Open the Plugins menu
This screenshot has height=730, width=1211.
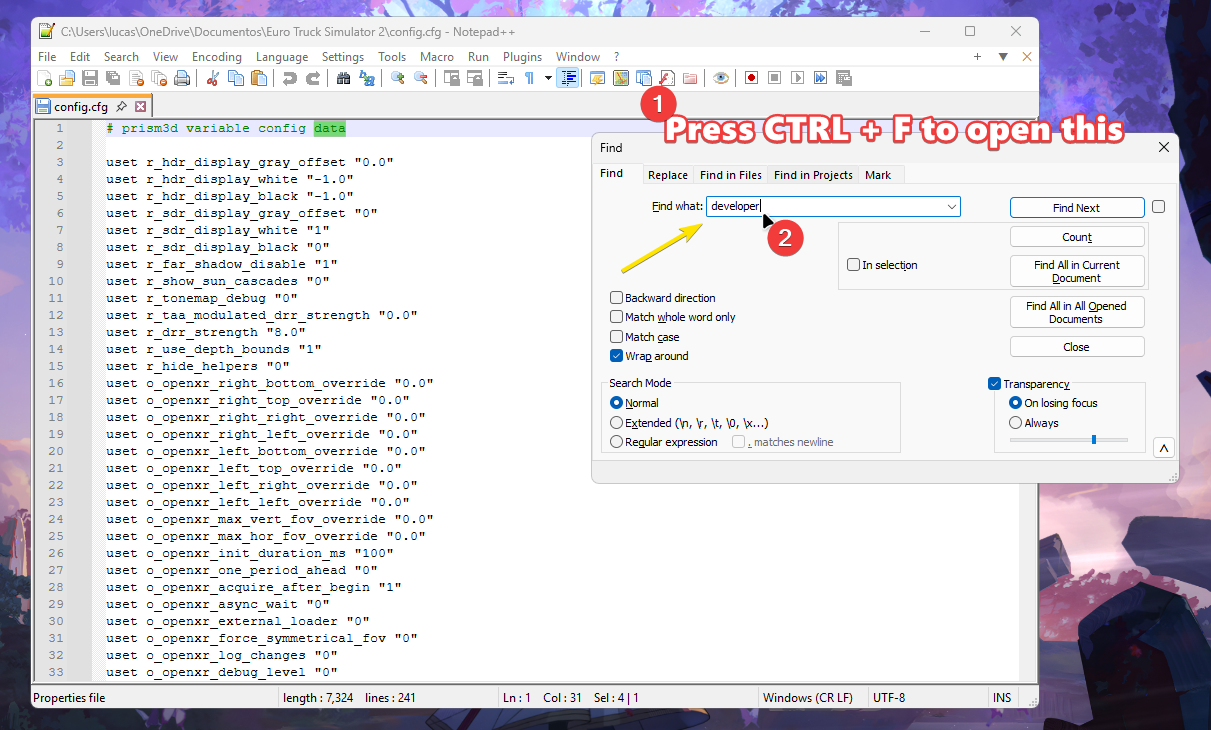pos(522,57)
